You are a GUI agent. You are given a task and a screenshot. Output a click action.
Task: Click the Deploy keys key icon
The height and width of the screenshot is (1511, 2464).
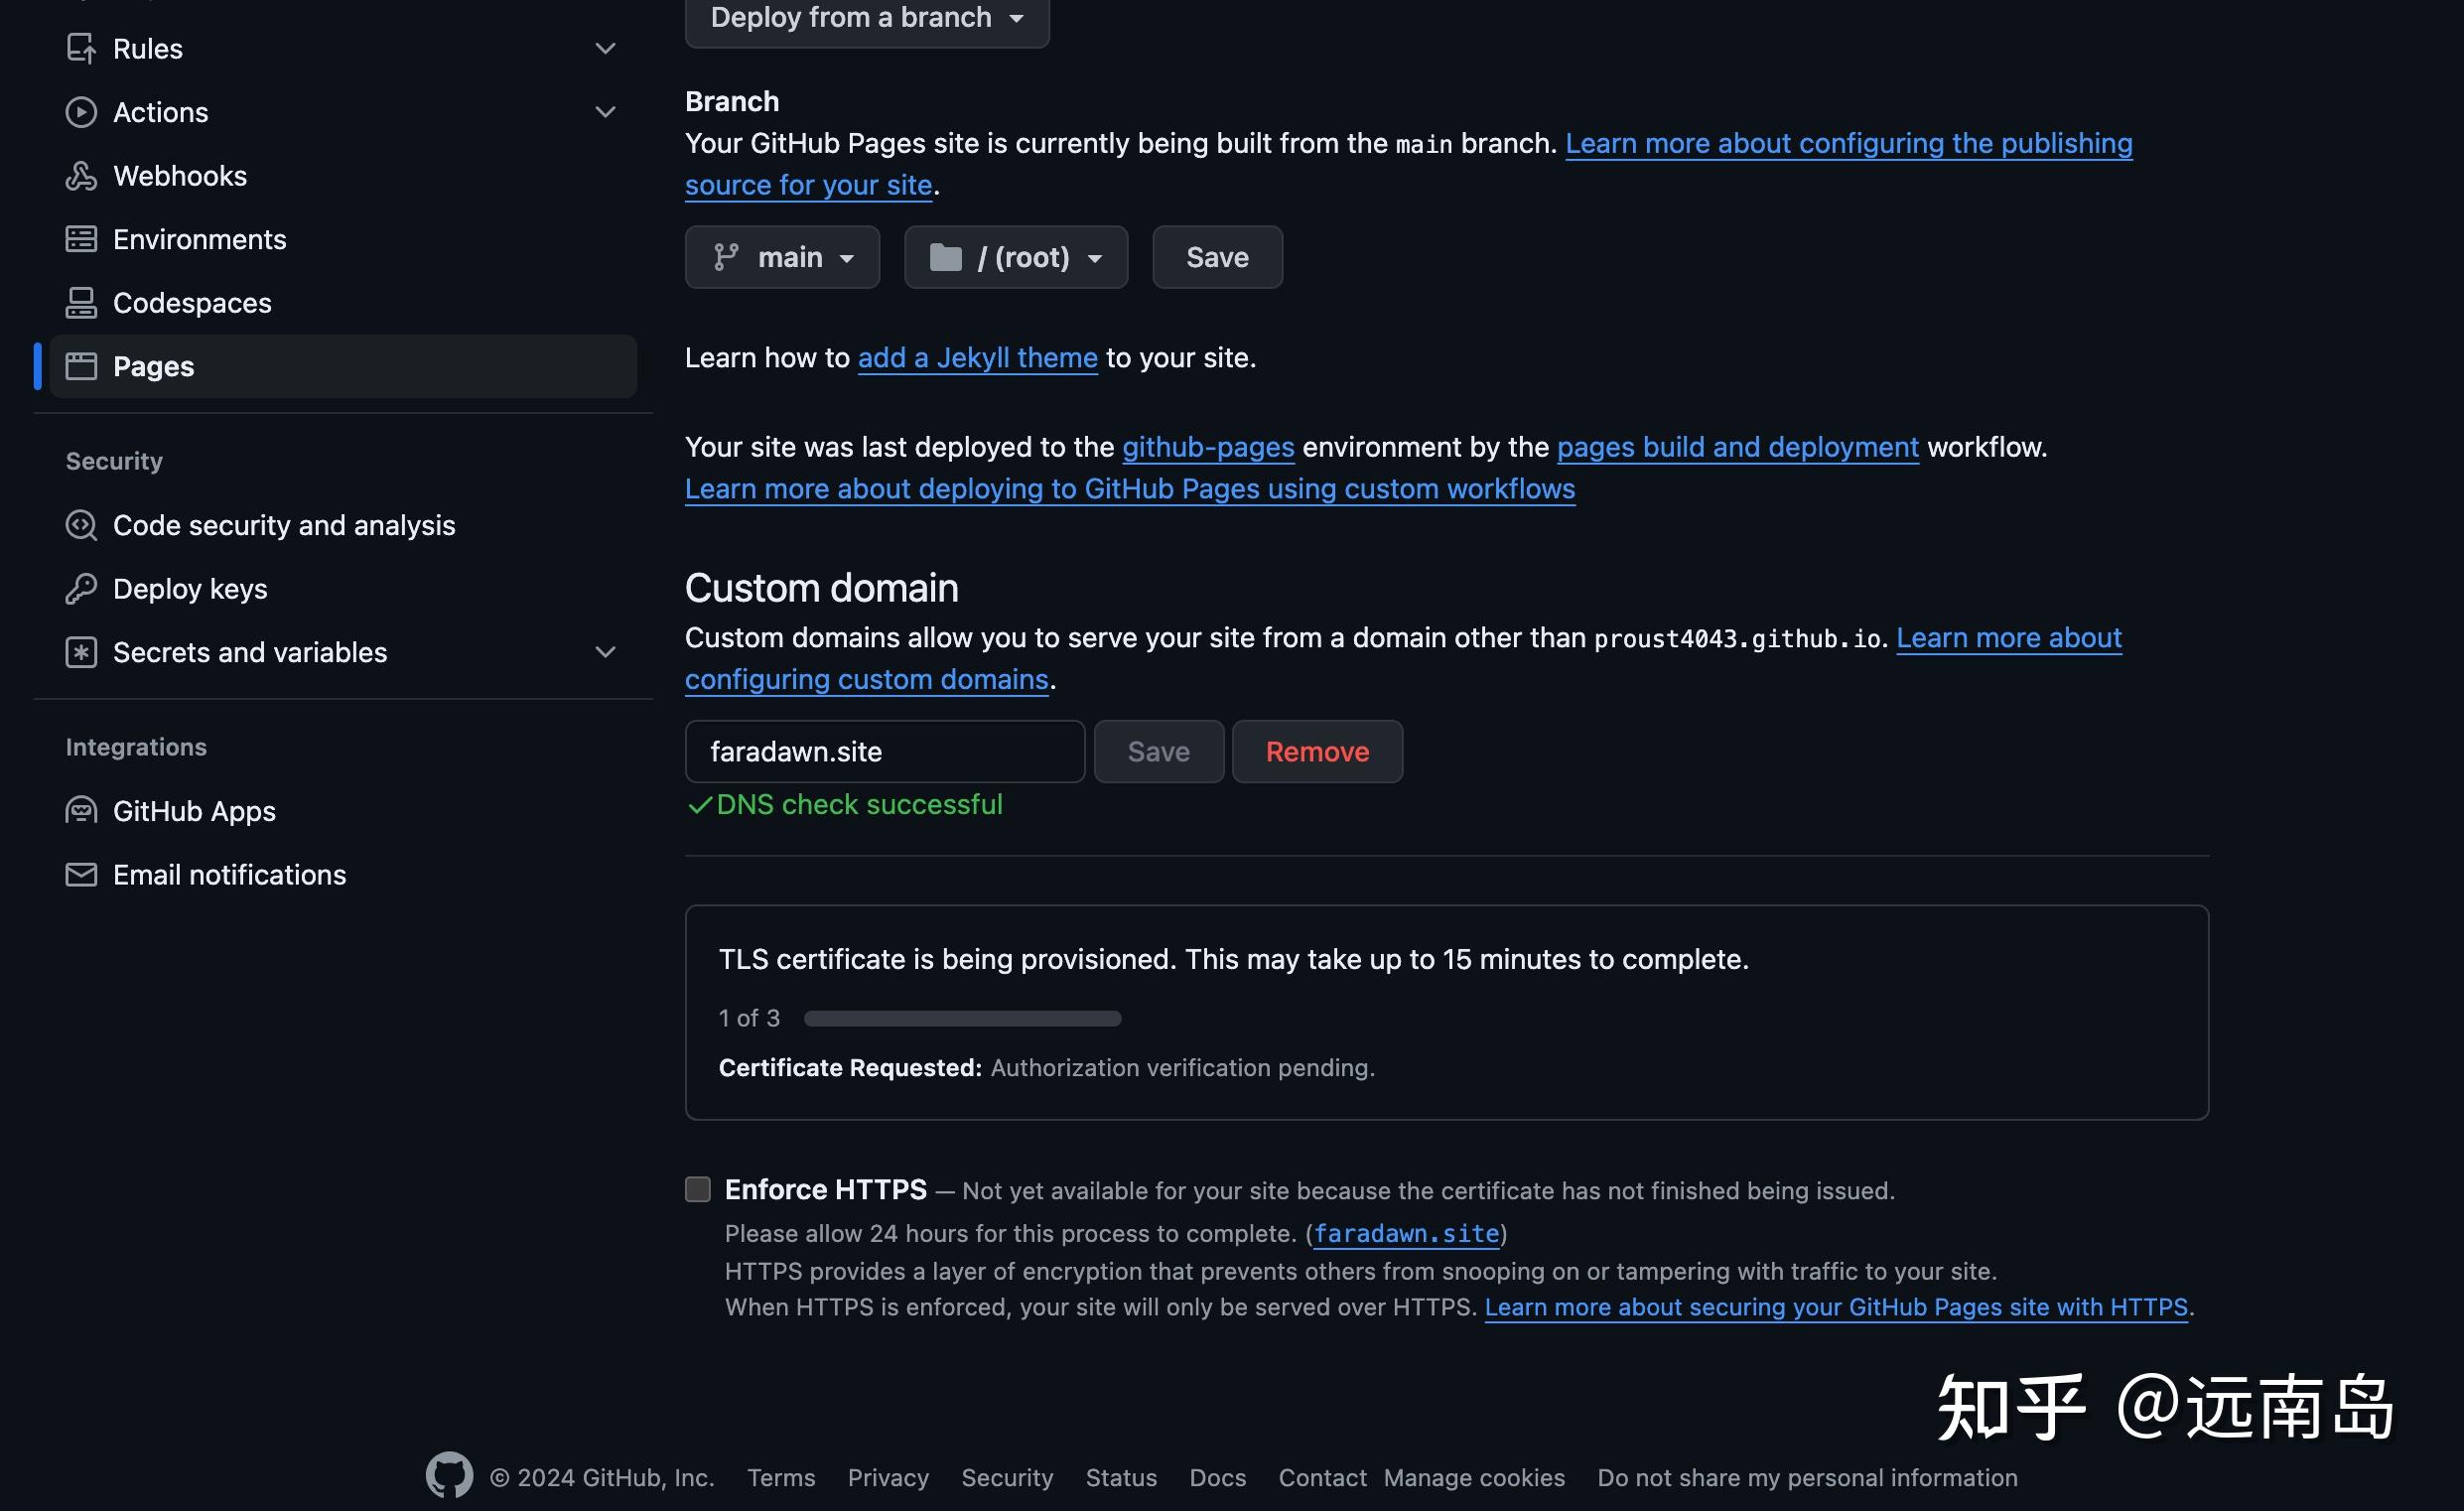point(80,588)
